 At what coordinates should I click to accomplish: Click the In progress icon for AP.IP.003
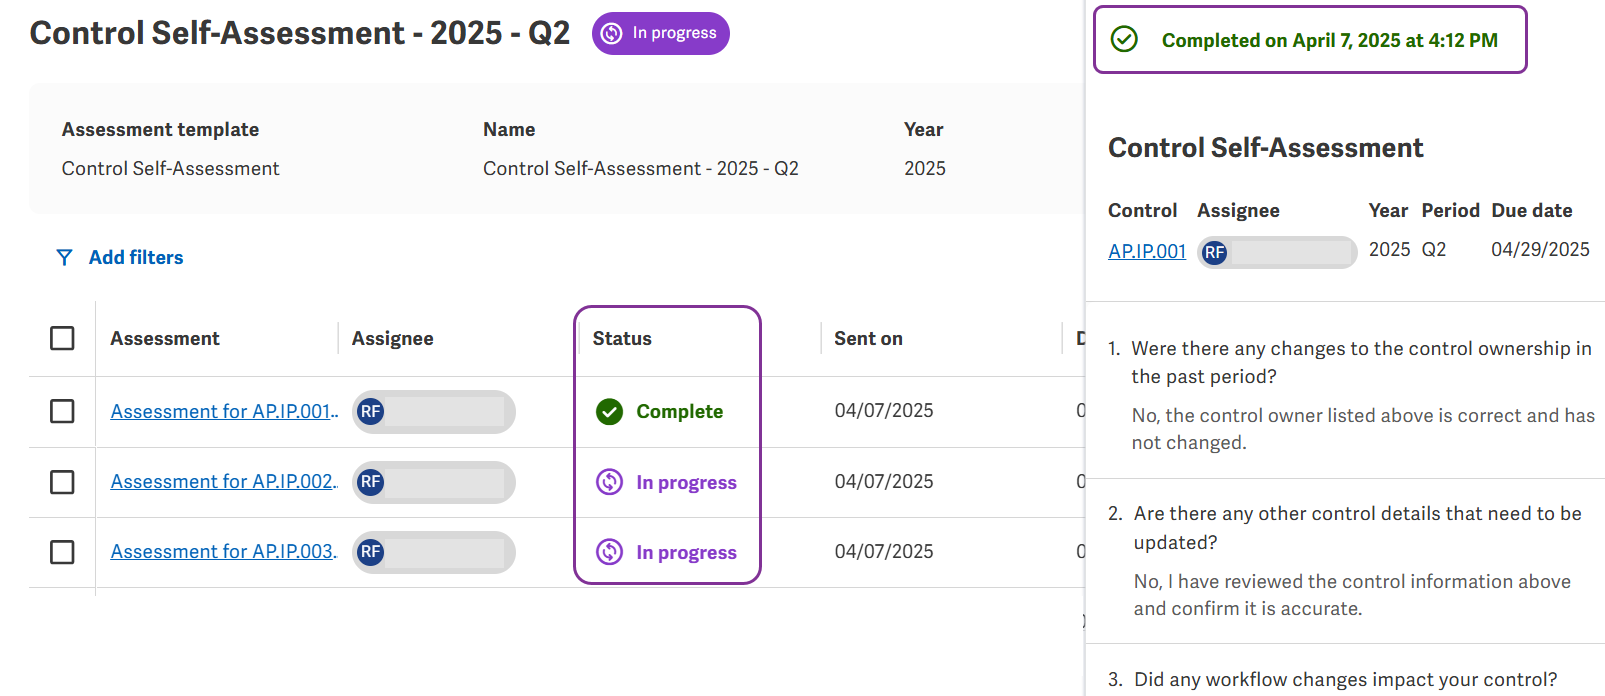coord(609,552)
